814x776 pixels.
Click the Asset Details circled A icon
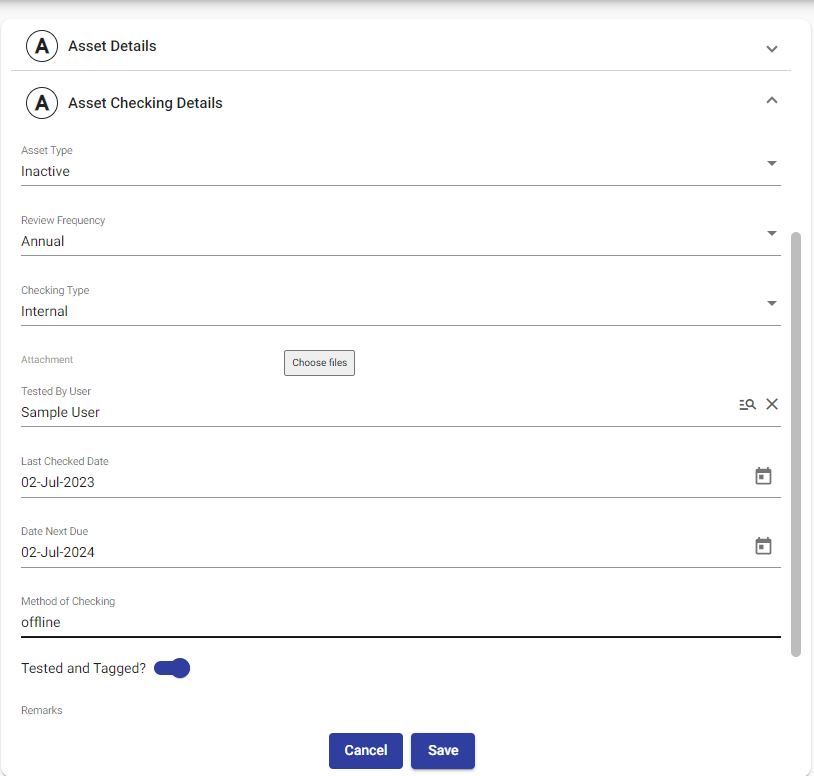42,47
